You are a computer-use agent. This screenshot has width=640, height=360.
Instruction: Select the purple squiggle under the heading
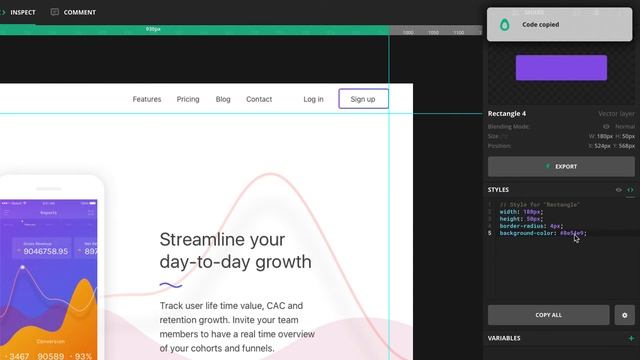(171, 285)
